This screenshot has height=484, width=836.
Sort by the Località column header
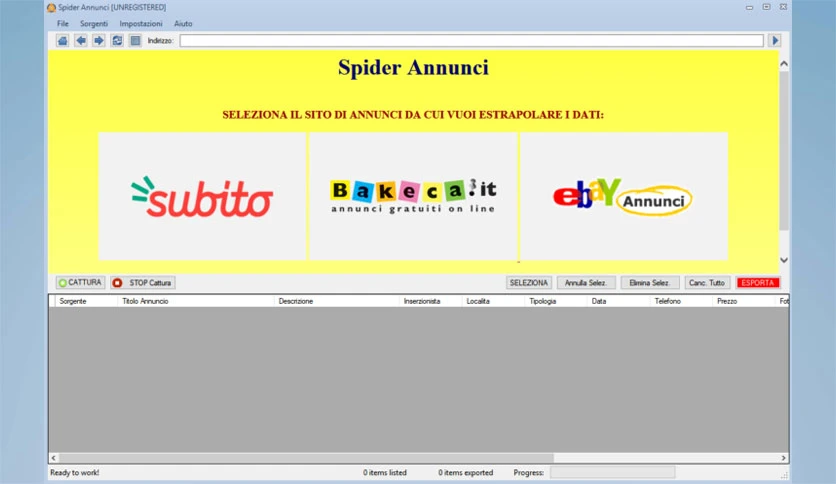493,301
